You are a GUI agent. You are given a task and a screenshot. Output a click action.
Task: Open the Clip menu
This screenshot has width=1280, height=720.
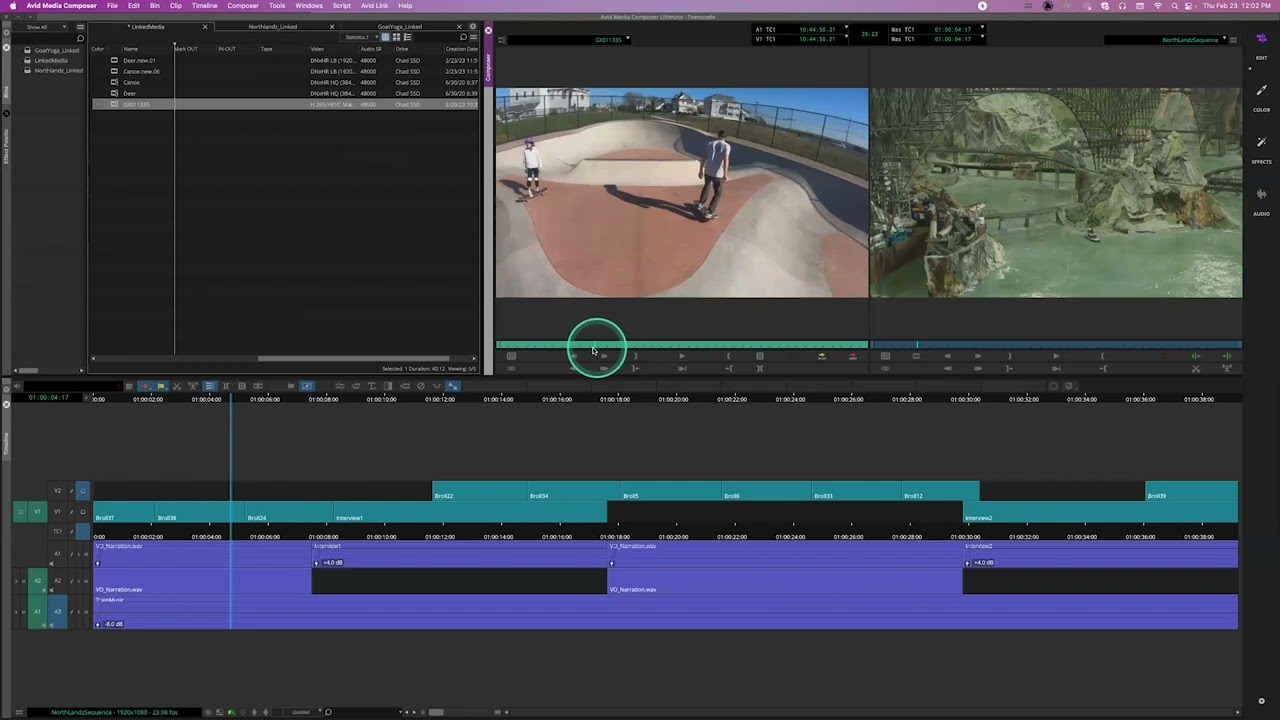(x=175, y=6)
